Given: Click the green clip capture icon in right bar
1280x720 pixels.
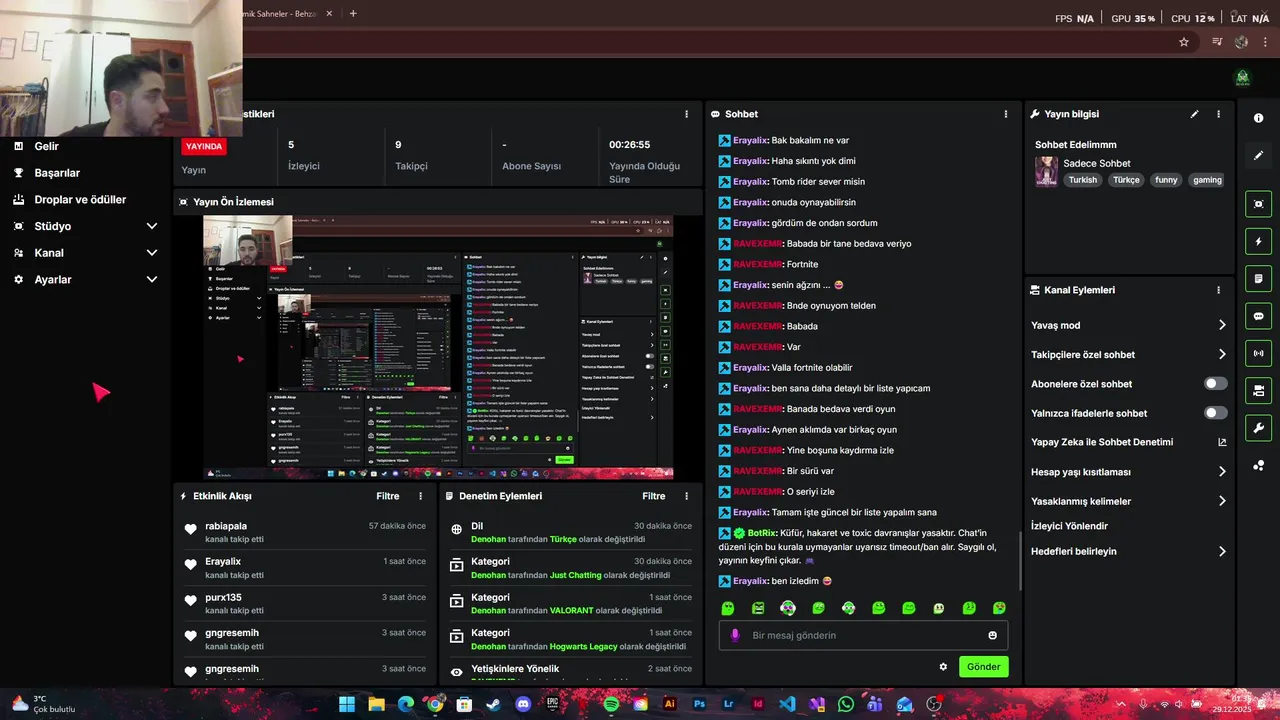Looking at the screenshot, I should point(1258,204).
